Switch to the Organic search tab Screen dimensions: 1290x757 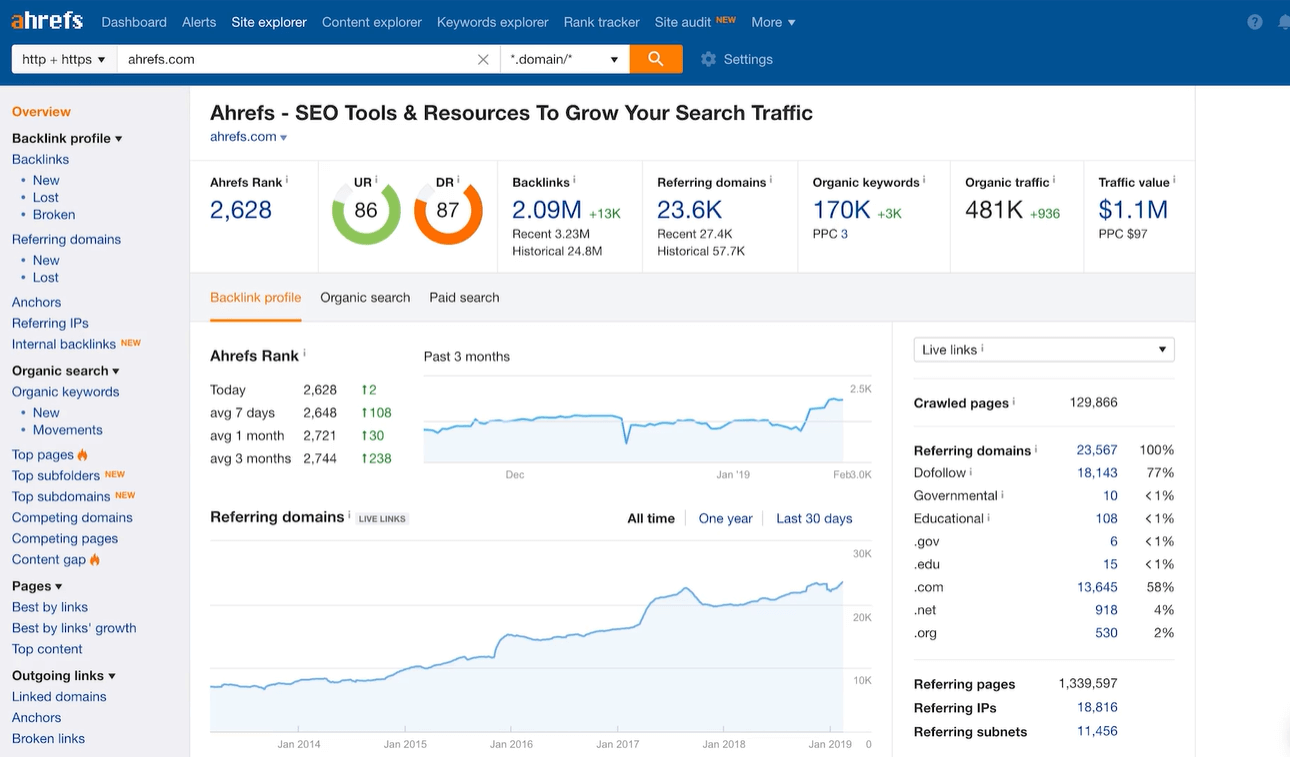pos(365,297)
